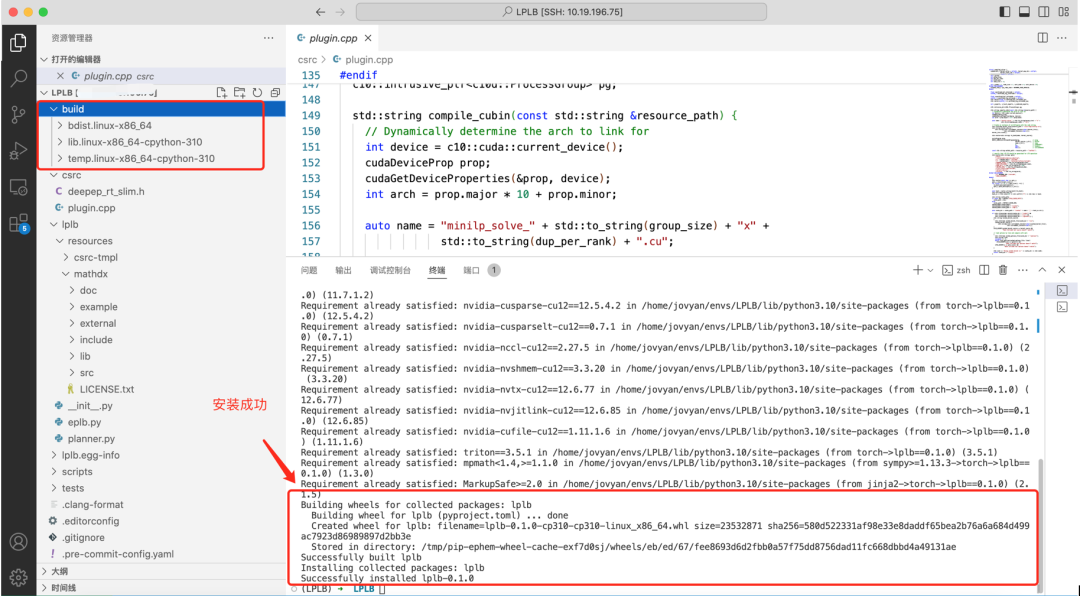
Task: Open explorer panel more actions menu
Action: coord(269,39)
